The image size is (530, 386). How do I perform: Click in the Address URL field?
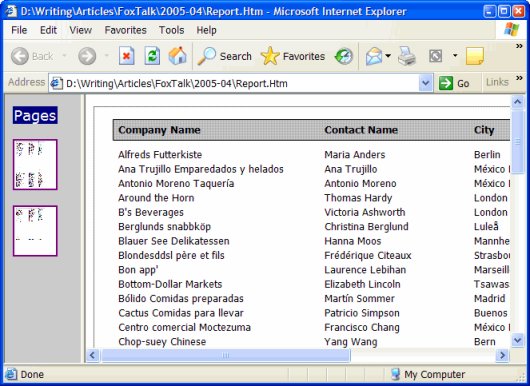240,83
